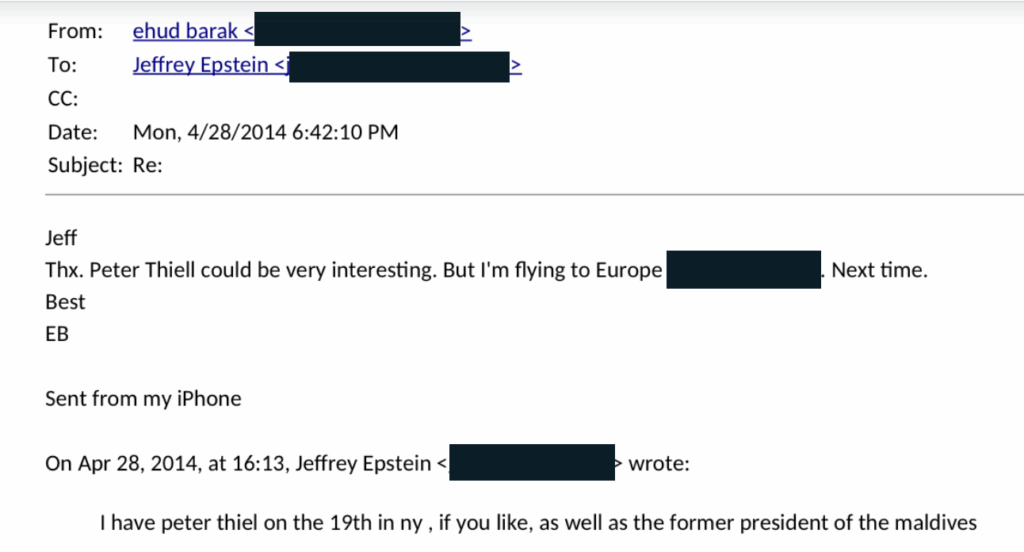
Task: Click the quoted "I have peter thiel" message line
Action: [538, 523]
